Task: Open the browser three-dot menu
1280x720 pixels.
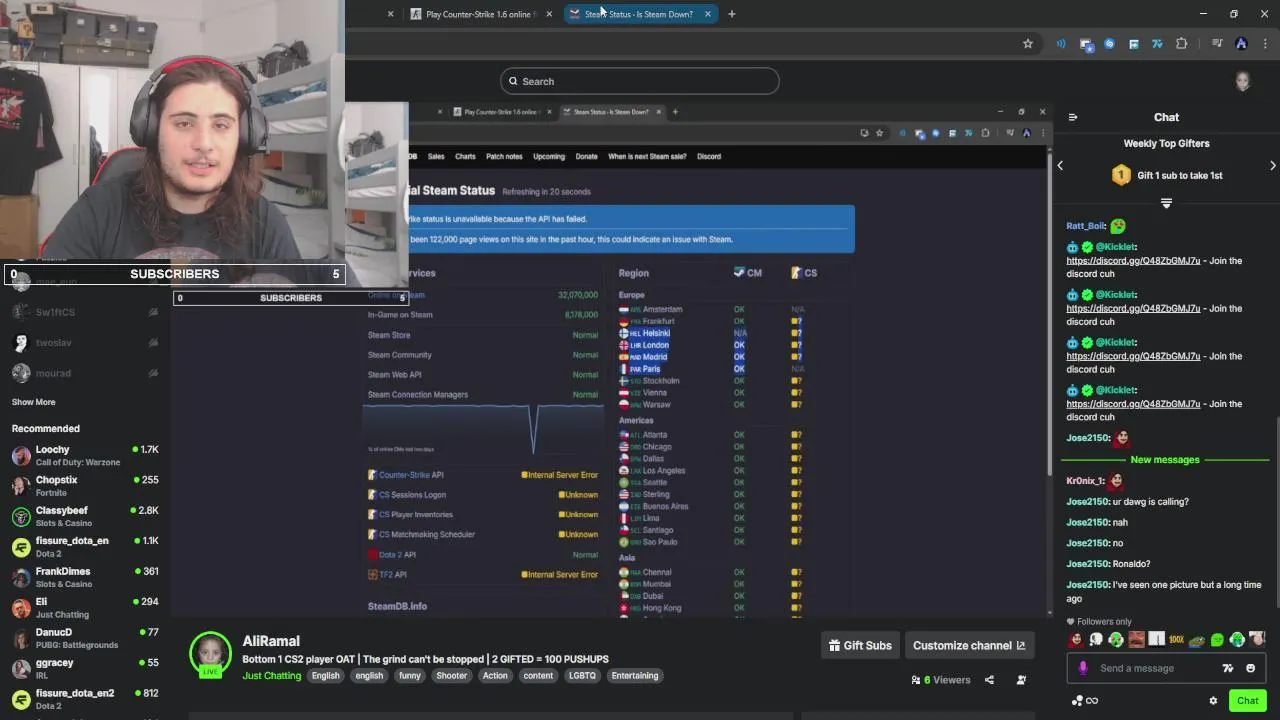Action: (x=1265, y=44)
